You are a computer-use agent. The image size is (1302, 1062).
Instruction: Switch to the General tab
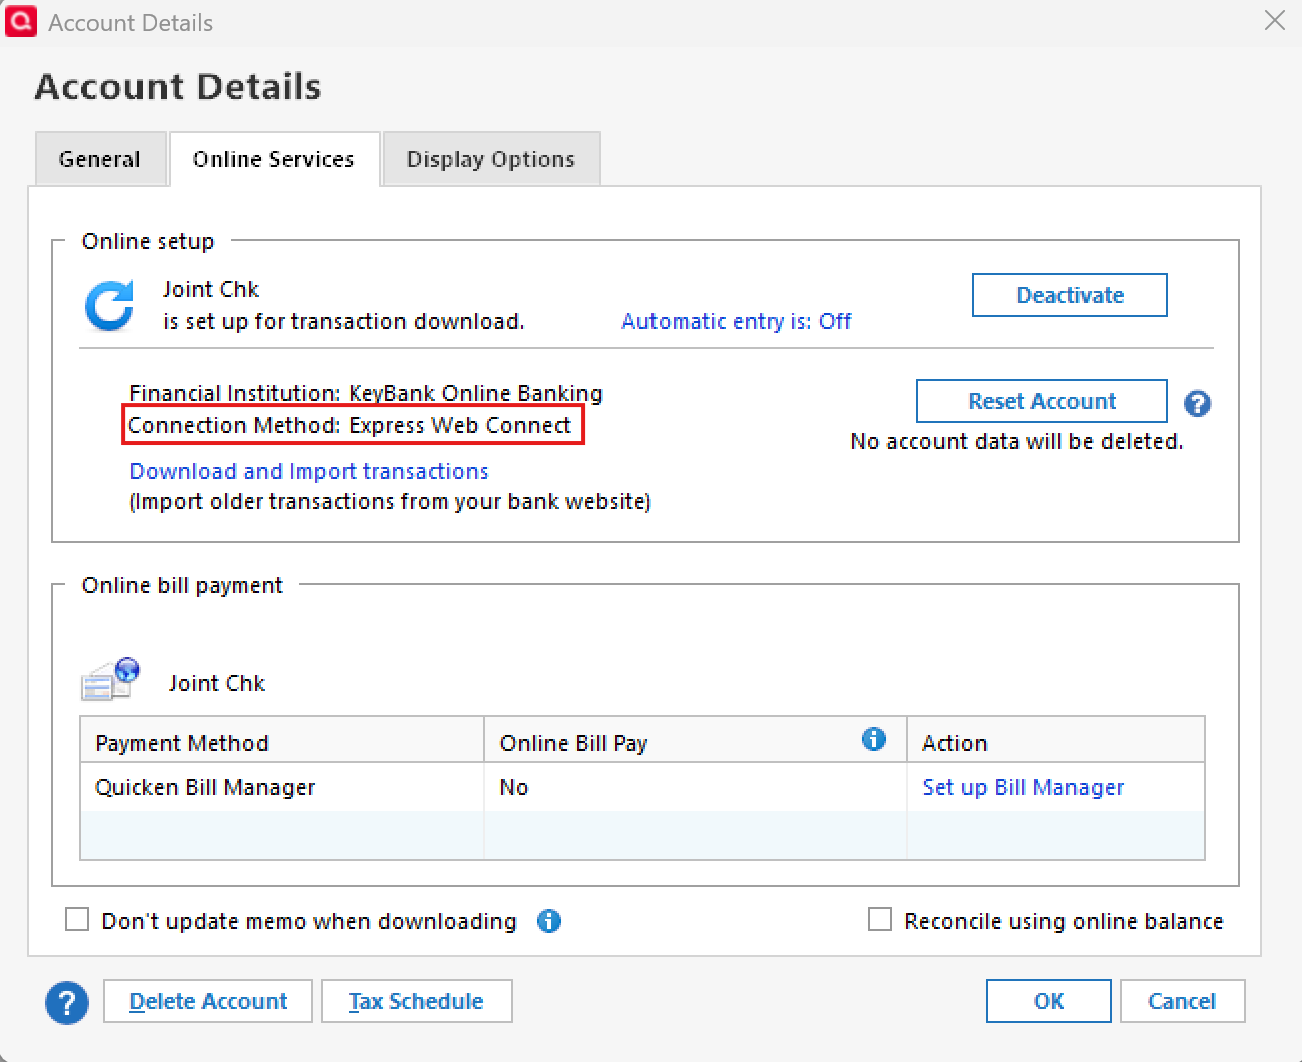[100, 159]
